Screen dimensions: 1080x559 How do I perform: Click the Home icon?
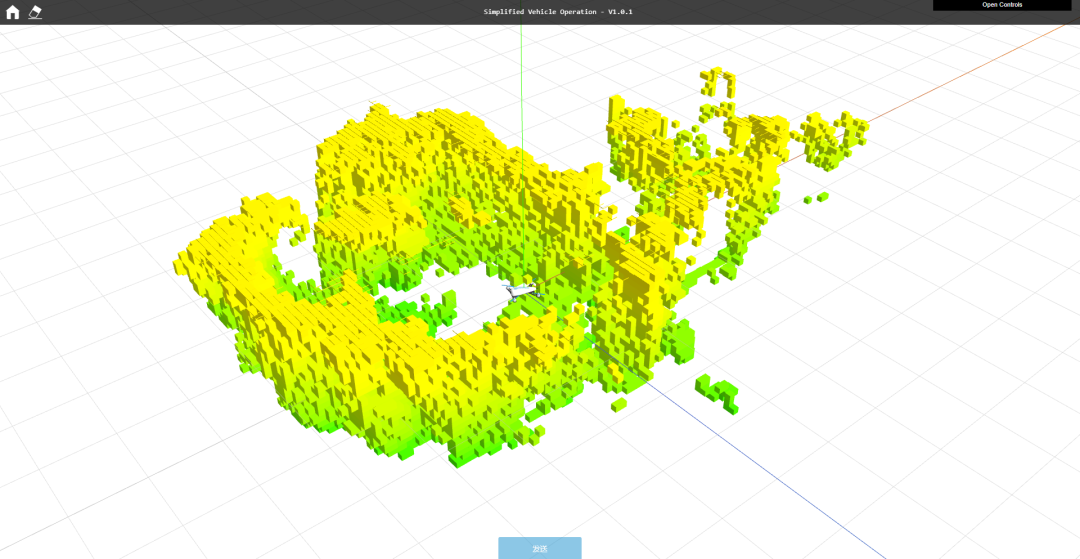pyautogui.click(x=13, y=12)
